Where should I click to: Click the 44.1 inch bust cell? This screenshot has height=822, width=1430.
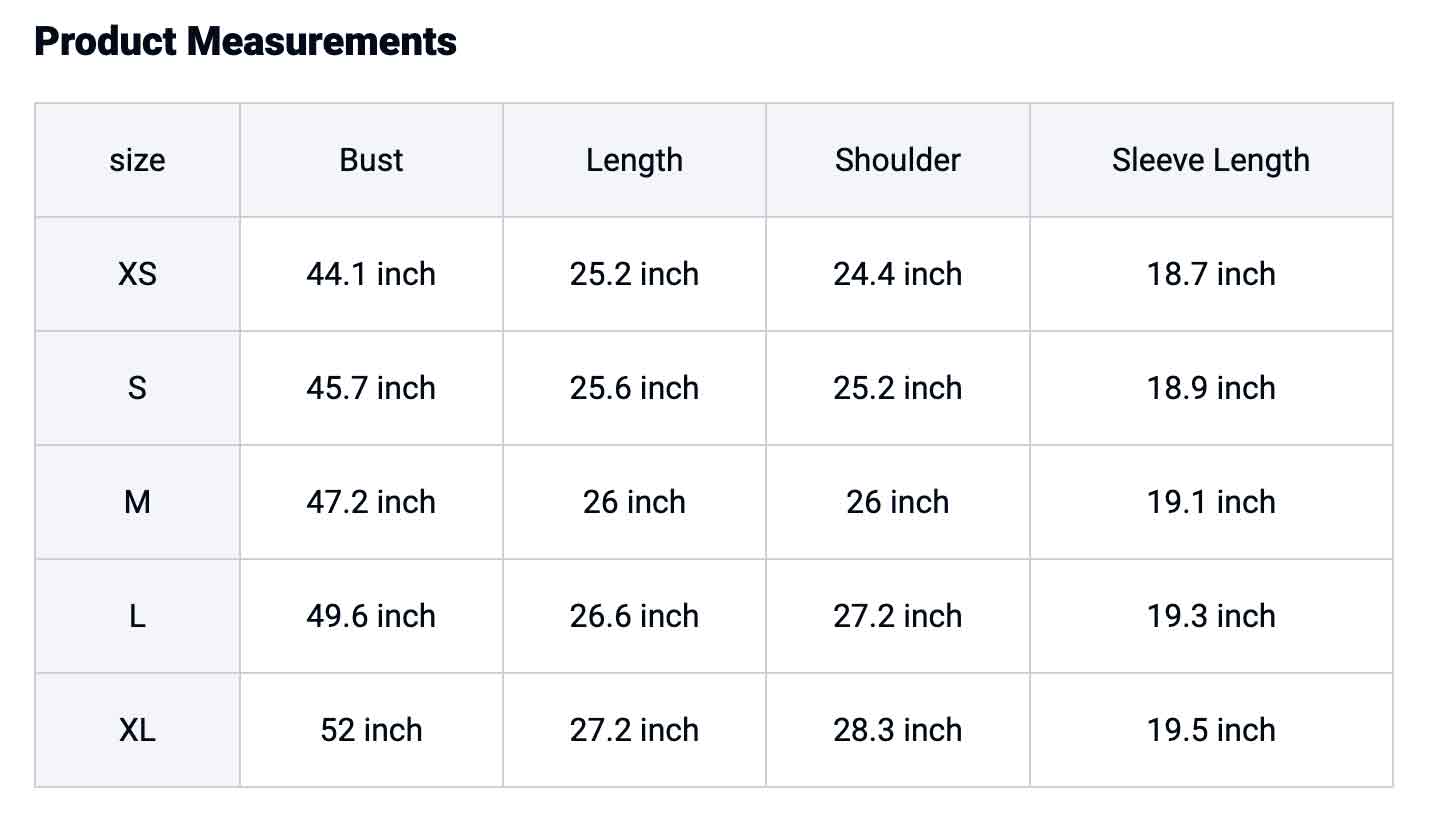[x=371, y=274]
